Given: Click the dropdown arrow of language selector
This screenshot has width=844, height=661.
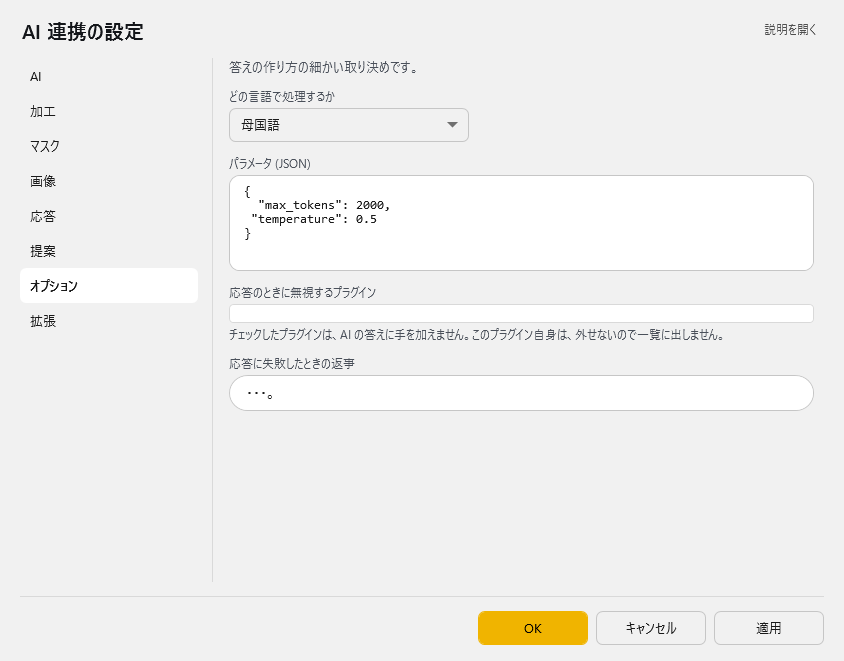Looking at the screenshot, I should pyautogui.click(x=452, y=125).
